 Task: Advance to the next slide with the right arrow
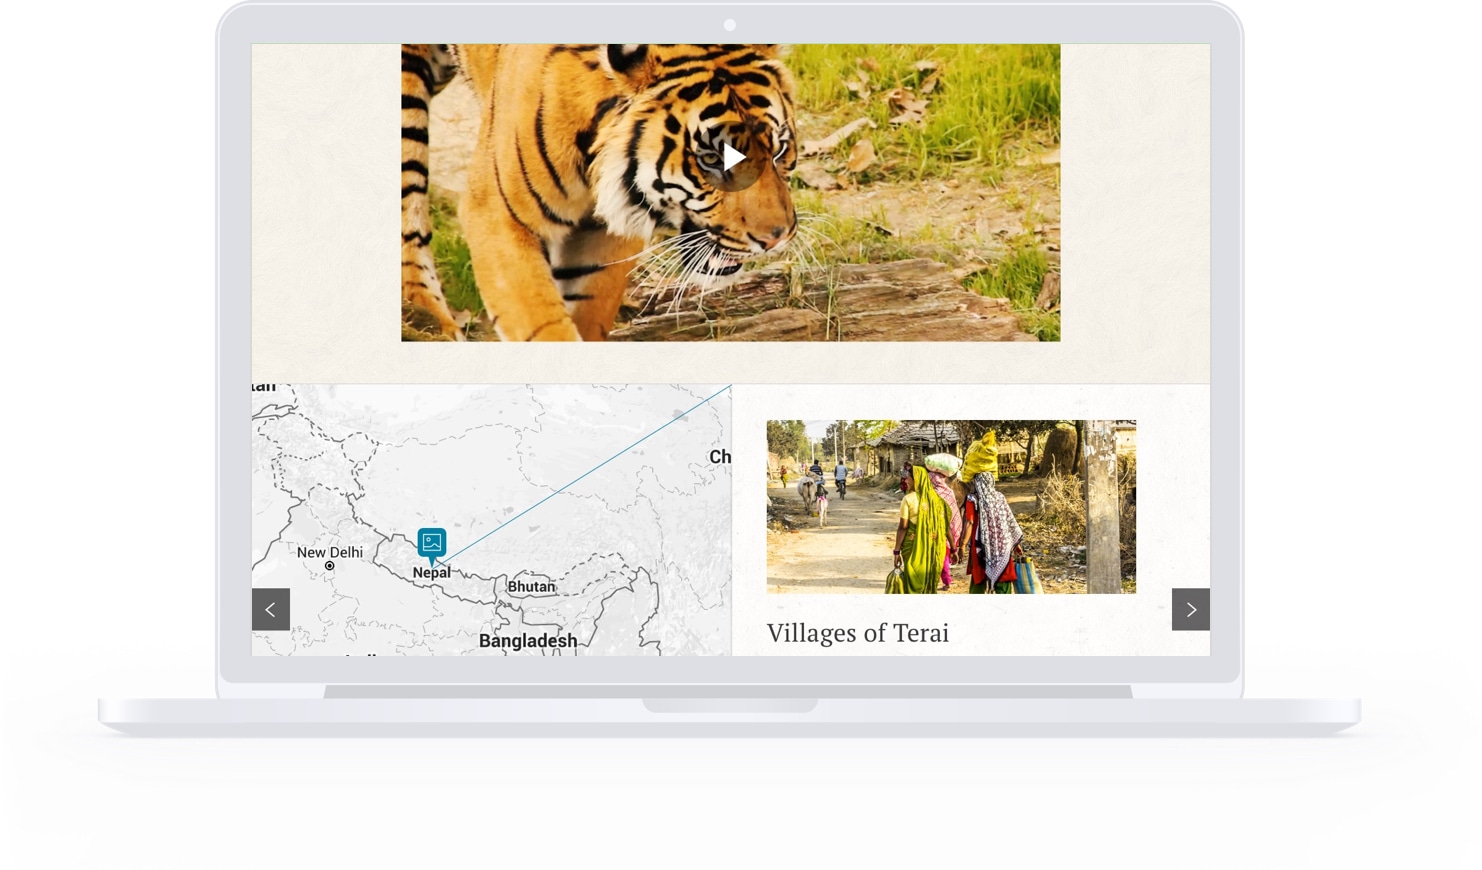coord(1190,609)
